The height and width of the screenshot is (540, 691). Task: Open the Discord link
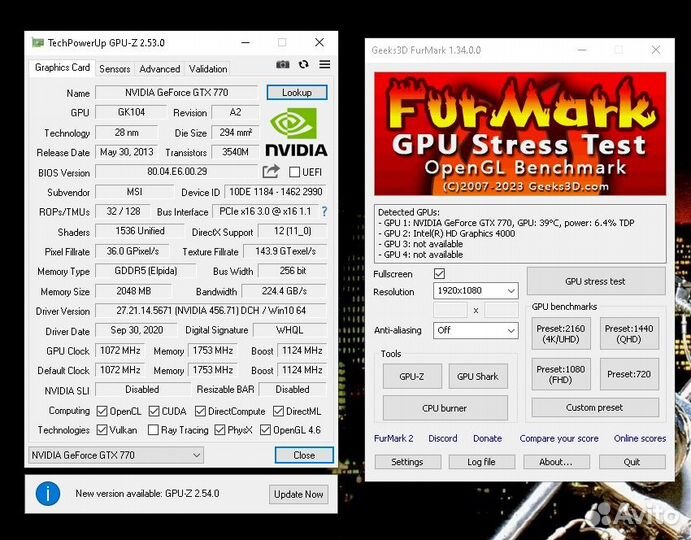tap(443, 439)
